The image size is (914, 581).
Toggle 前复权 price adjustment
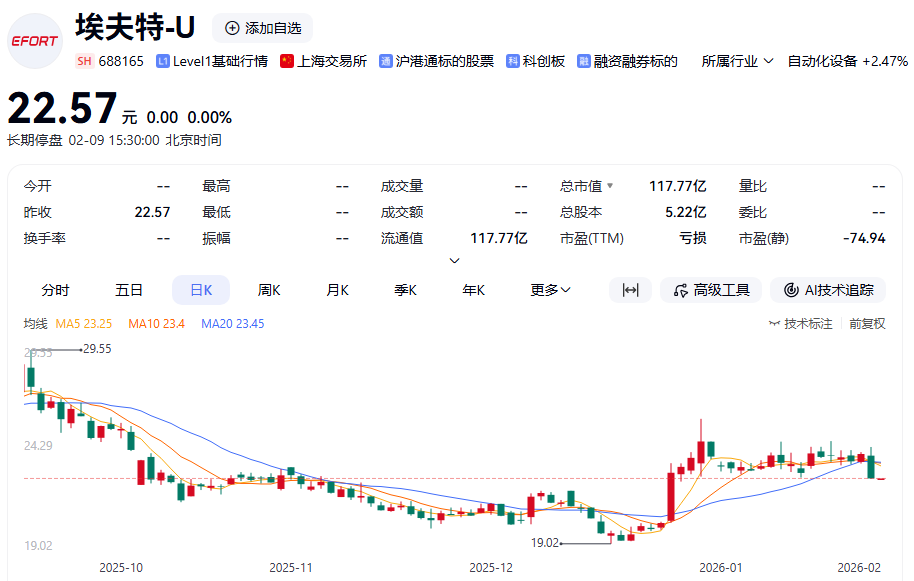point(867,324)
